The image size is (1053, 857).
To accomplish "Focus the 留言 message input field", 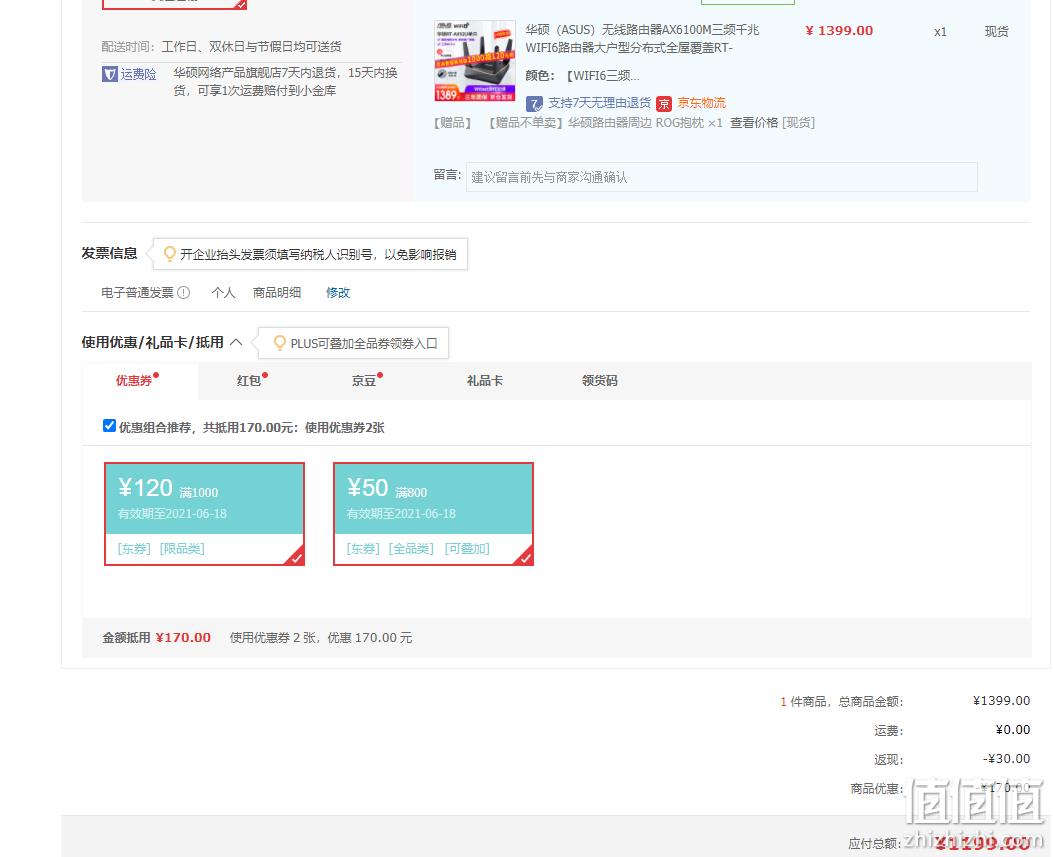I will point(721,177).
